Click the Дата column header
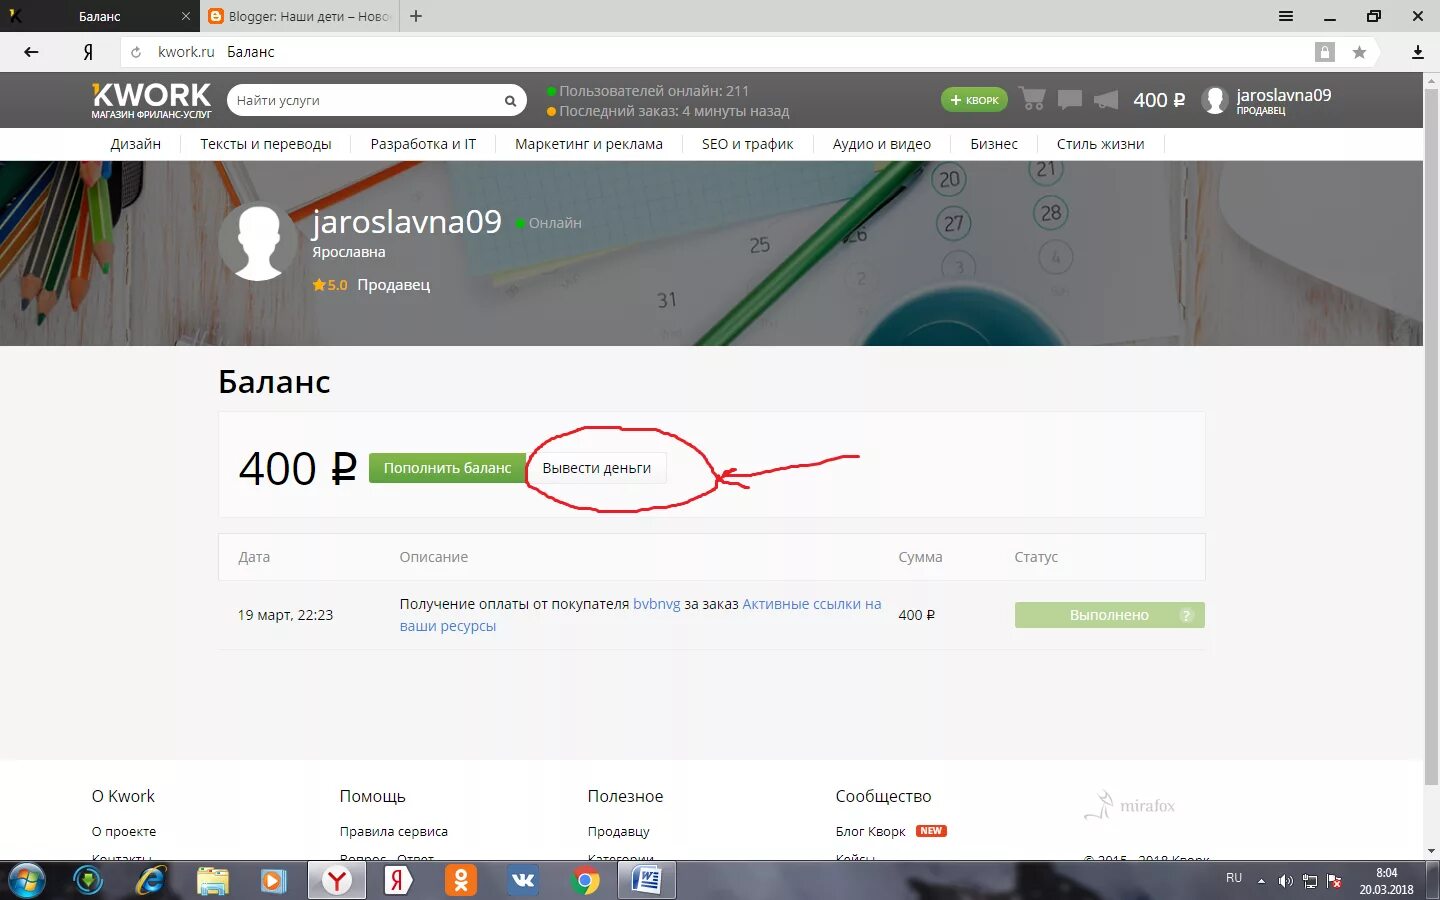 coord(254,557)
